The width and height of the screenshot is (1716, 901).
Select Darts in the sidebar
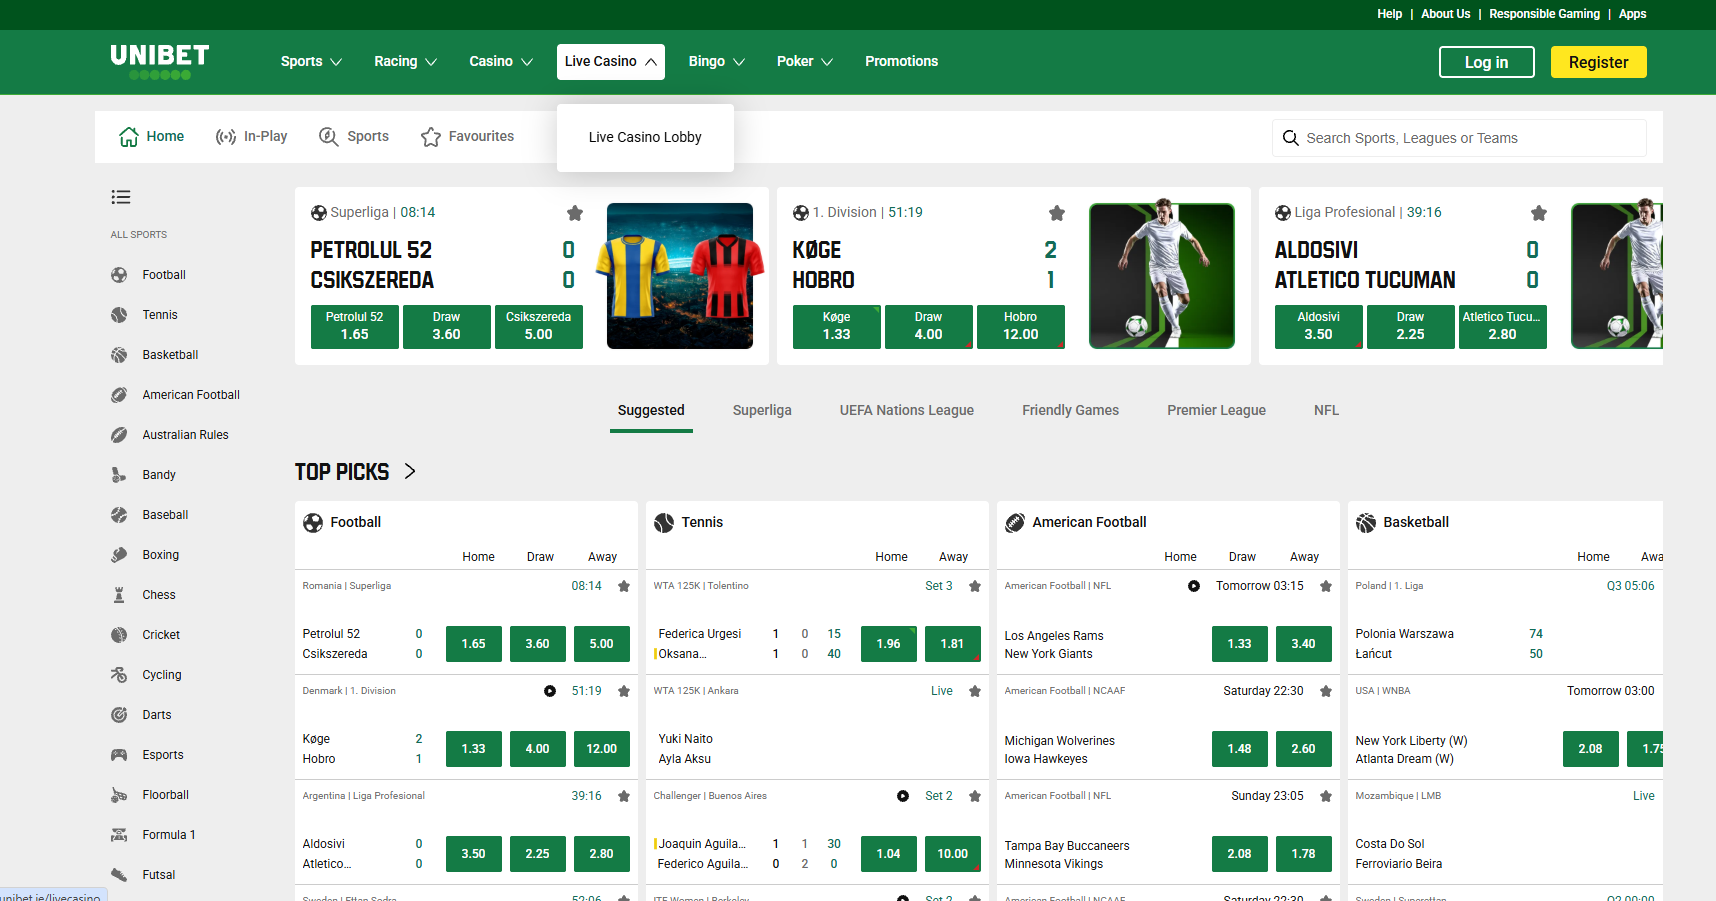[157, 715]
